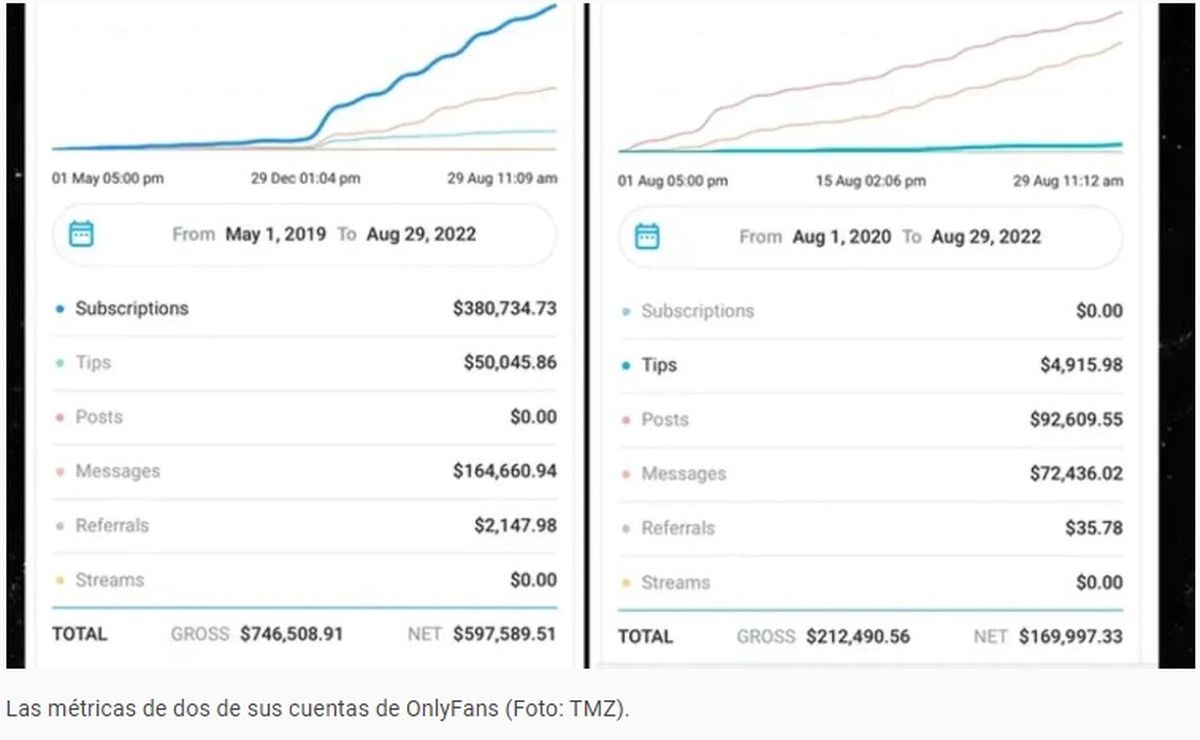This screenshot has width=1200, height=740.
Task: Open the left panel Aug 29, 2022 end date
Action: 421,235
